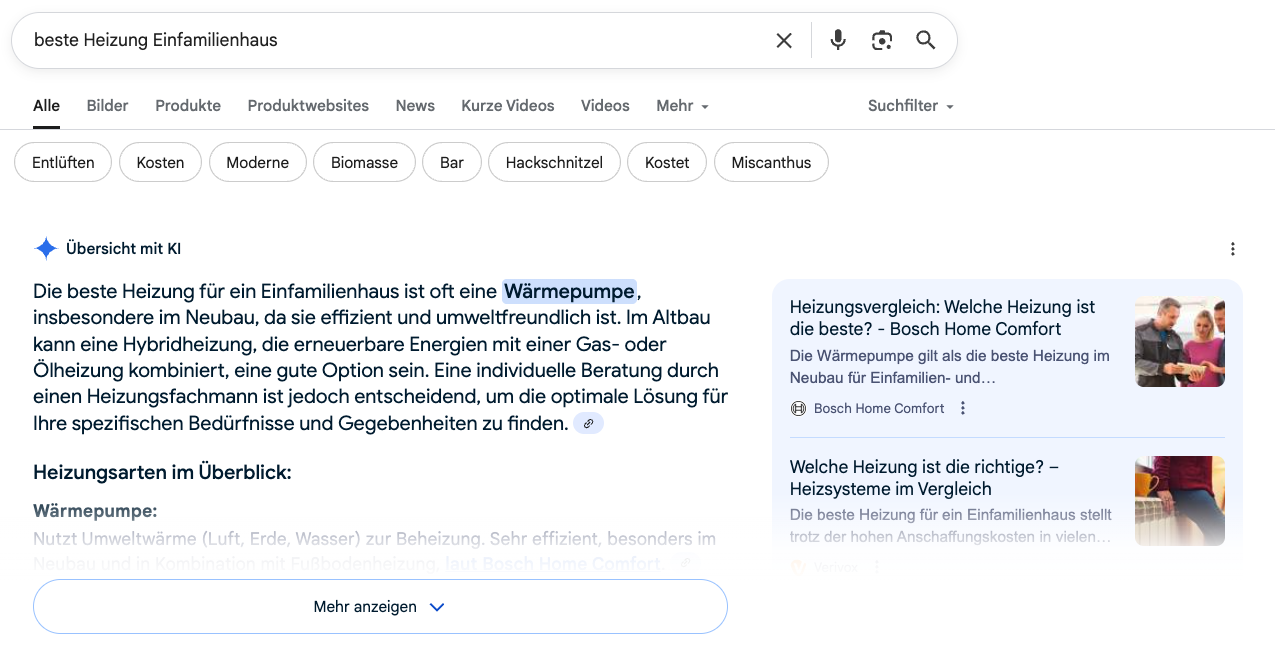Image resolution: width=1275 pixels, height=652 pixels.
Task: Start voice search with the microphone icon
Action: (838, 40)
